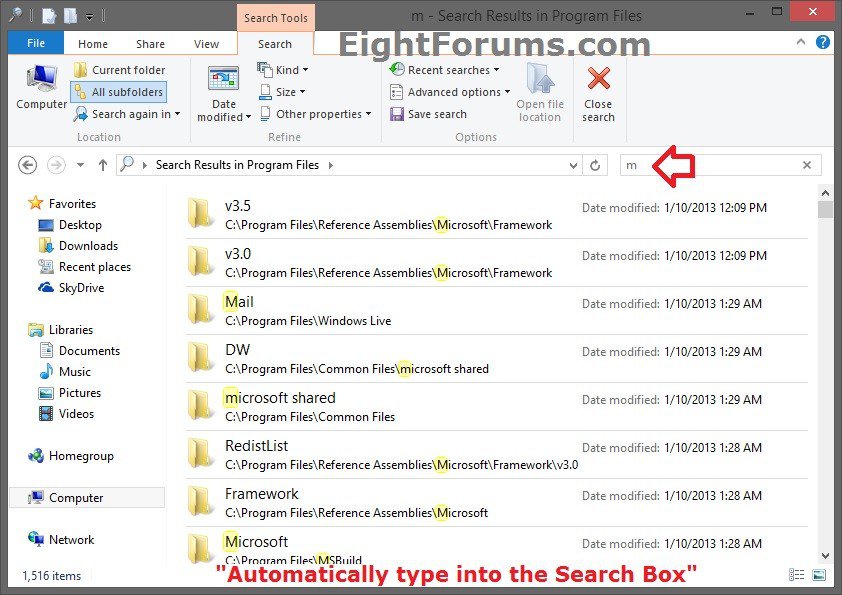842x595 pixels.
Task: Open the File menu tab
Action: (35, 44)
